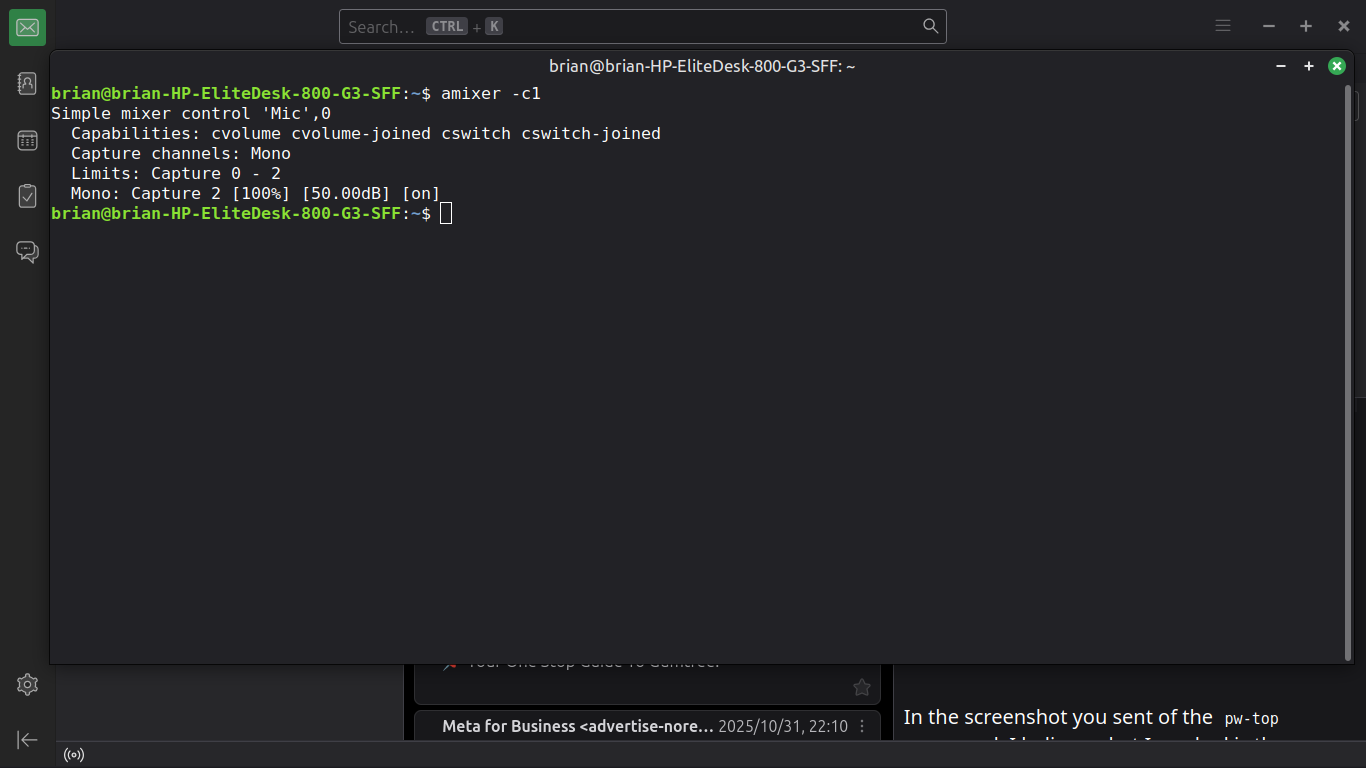The image size is (1366, 768).
Task: Open the Thunderbird hamburger app menu
Action: pos(1223,26)
